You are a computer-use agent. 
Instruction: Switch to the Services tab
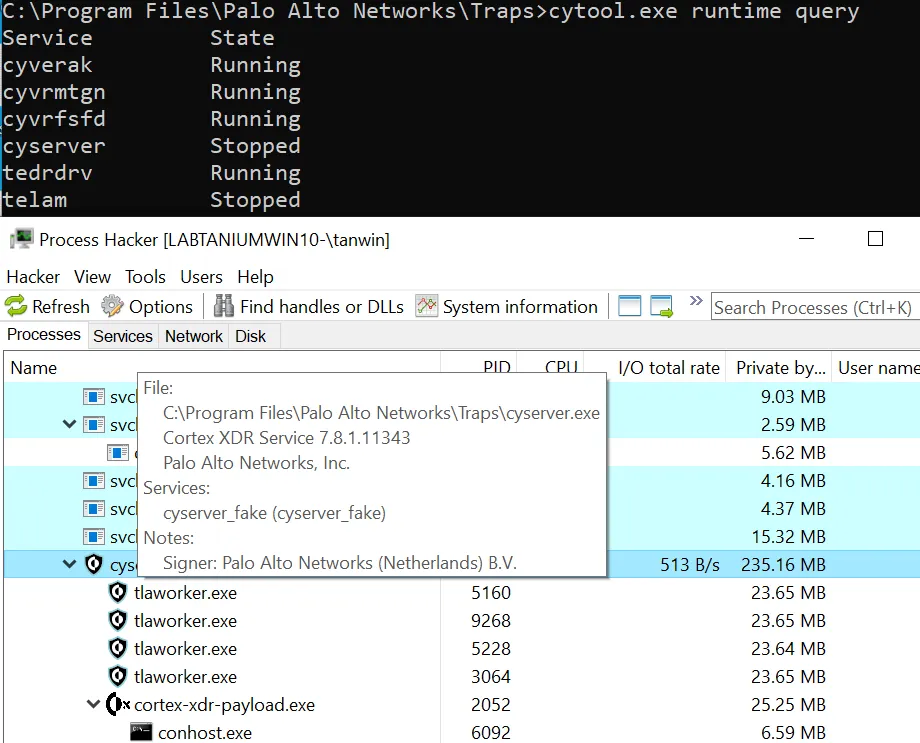pos(123,336)
